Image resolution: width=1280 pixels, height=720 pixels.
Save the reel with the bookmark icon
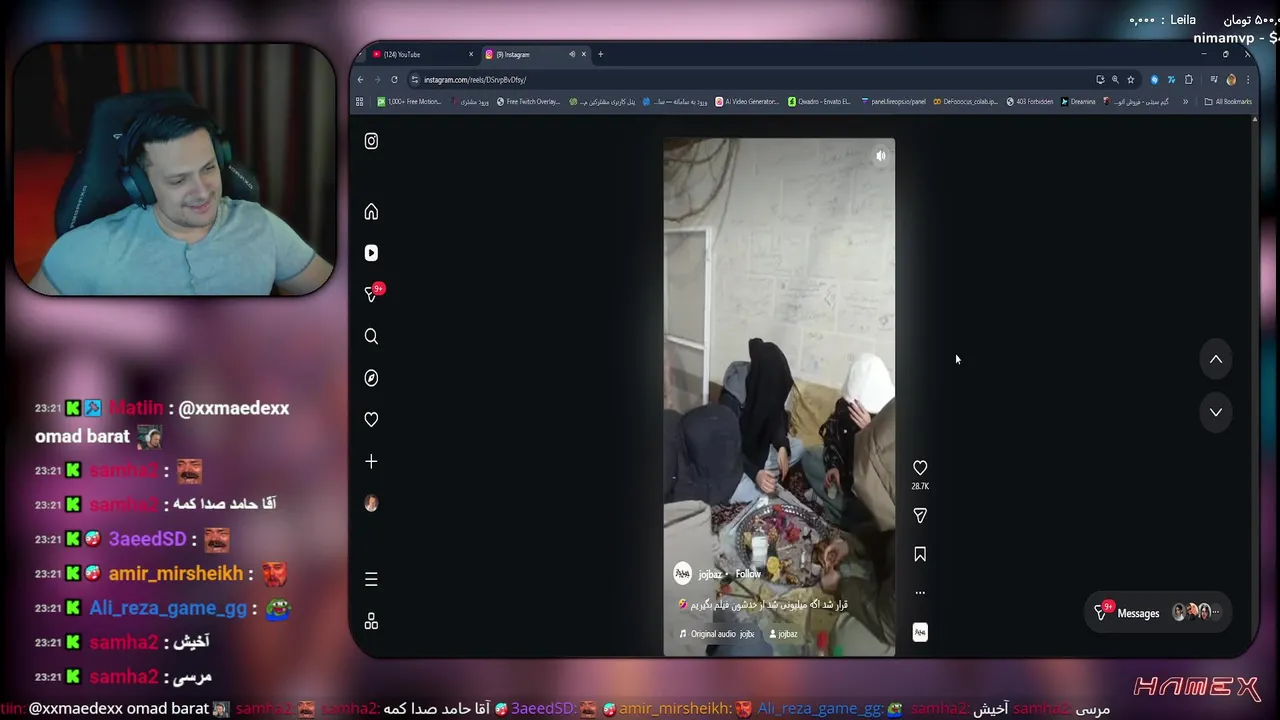pos(920,554)
